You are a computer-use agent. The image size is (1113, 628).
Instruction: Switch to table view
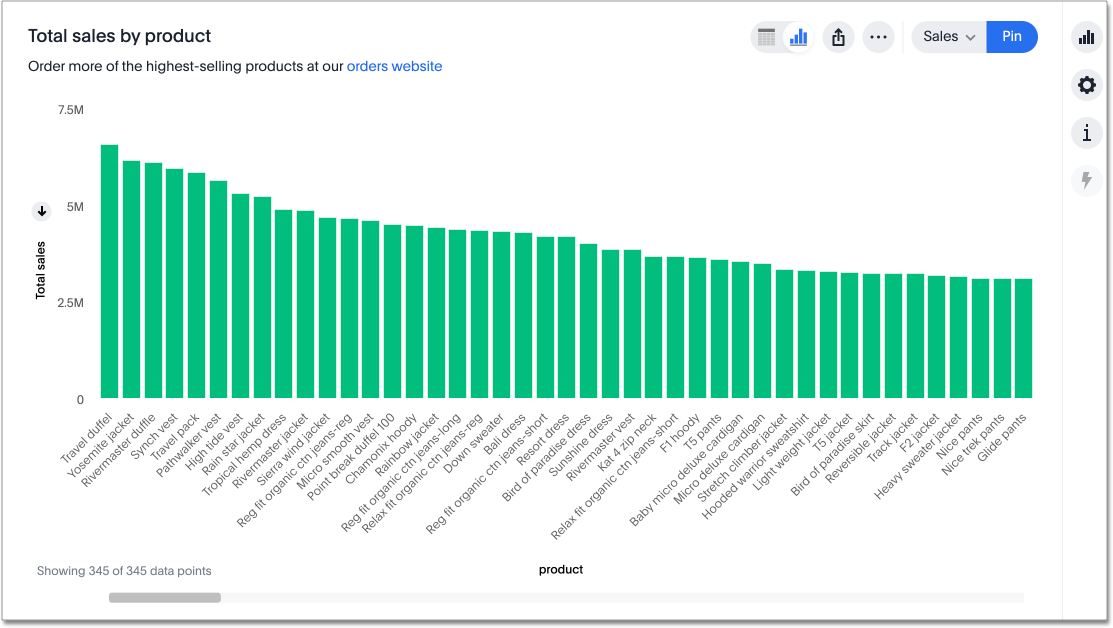point(767,38)
